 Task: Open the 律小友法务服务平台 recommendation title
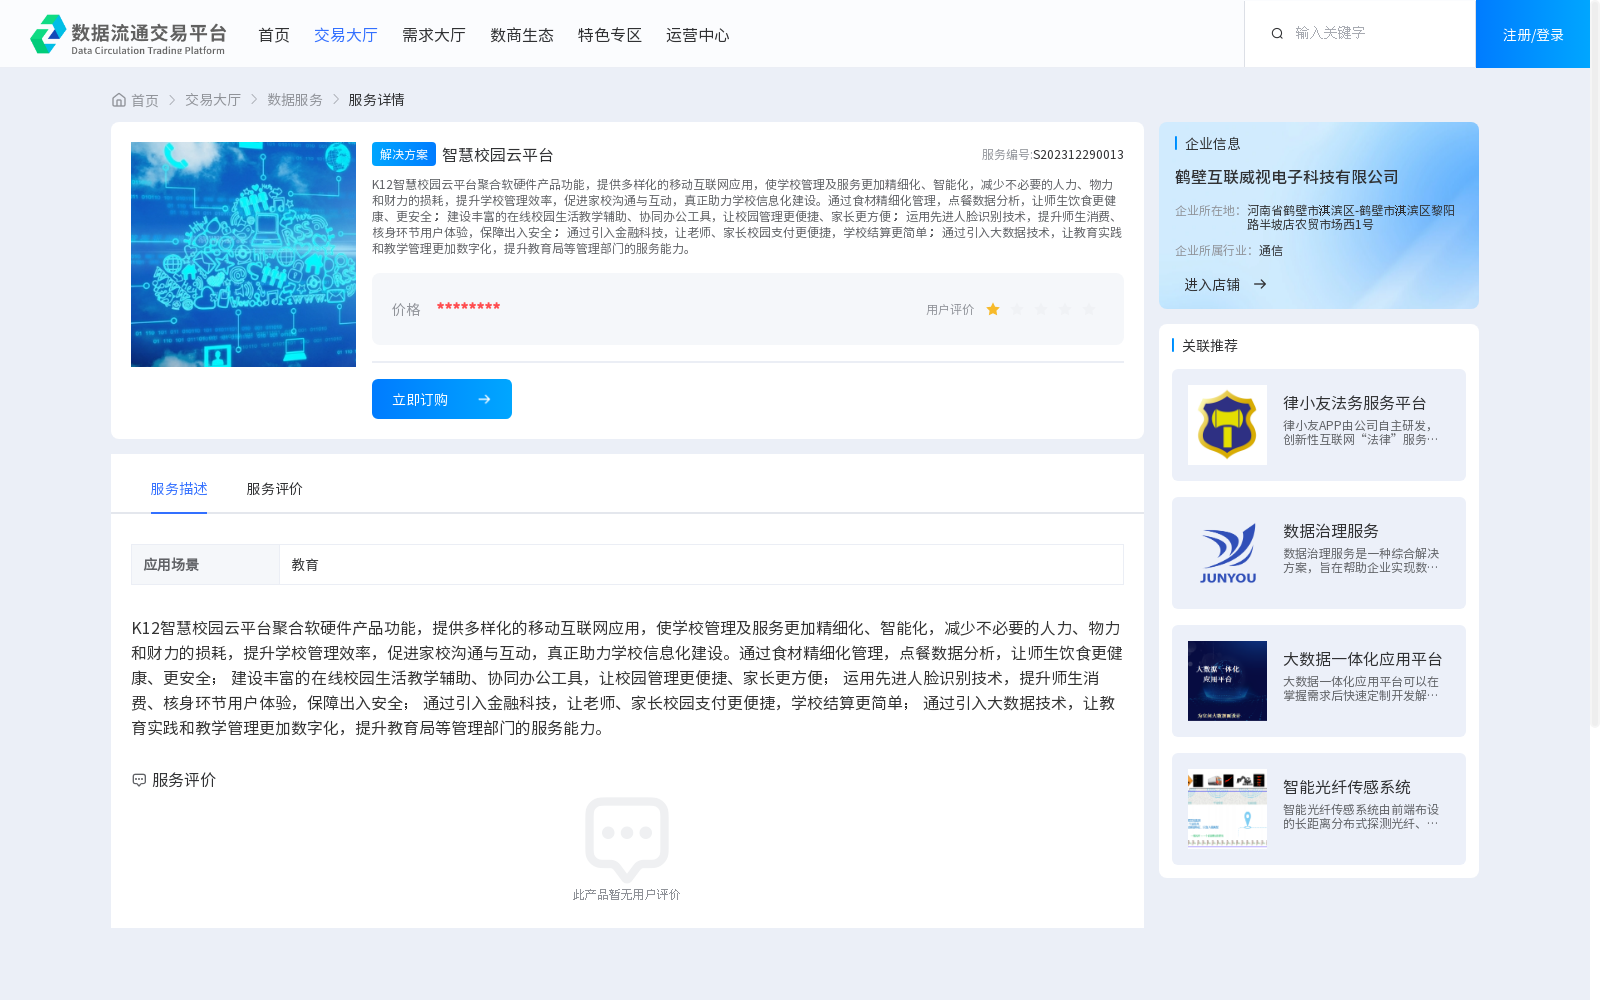click(1355, 403)
